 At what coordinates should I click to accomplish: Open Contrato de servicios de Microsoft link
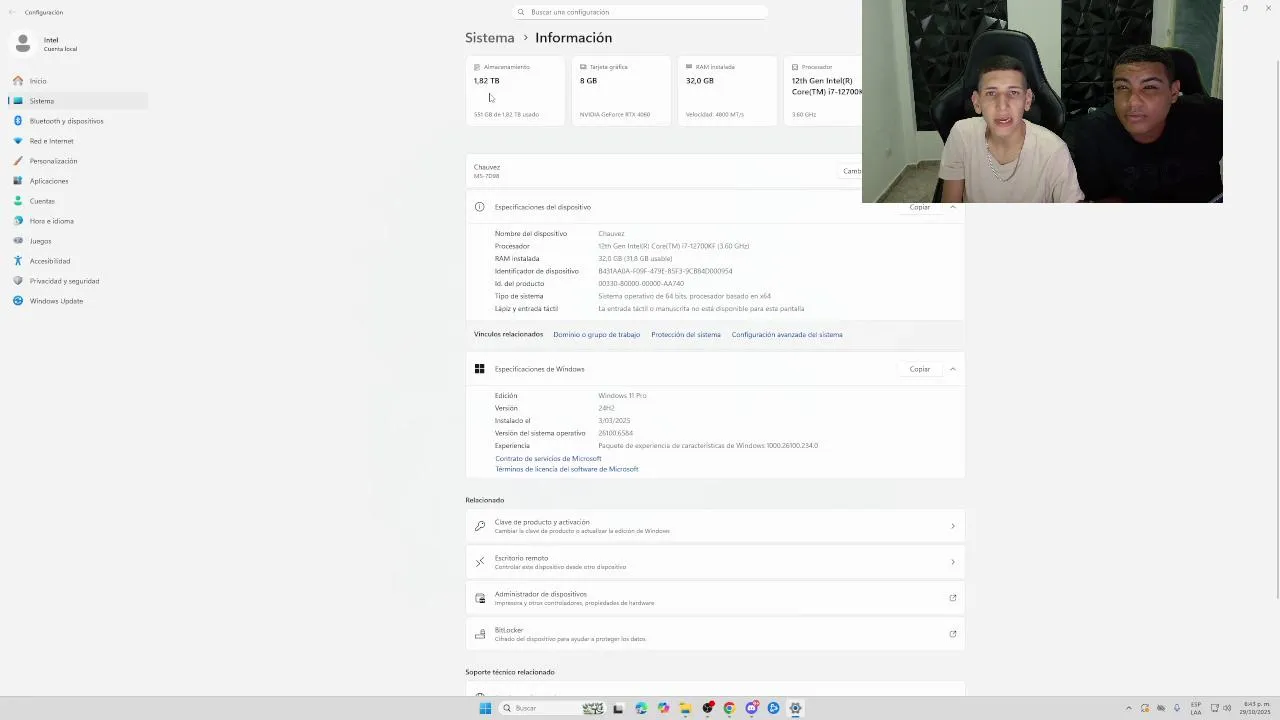coord(548,459)
